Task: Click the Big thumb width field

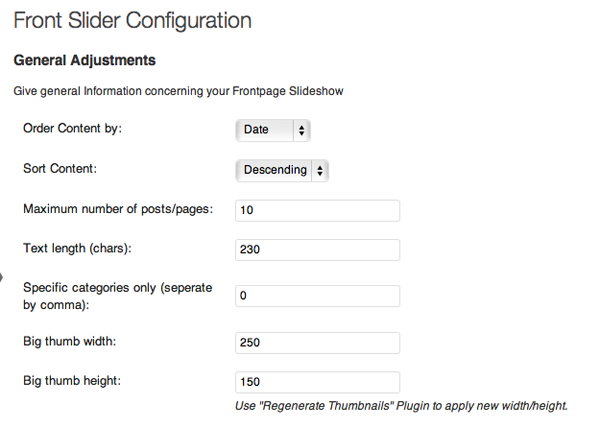Action: (317, 343)
